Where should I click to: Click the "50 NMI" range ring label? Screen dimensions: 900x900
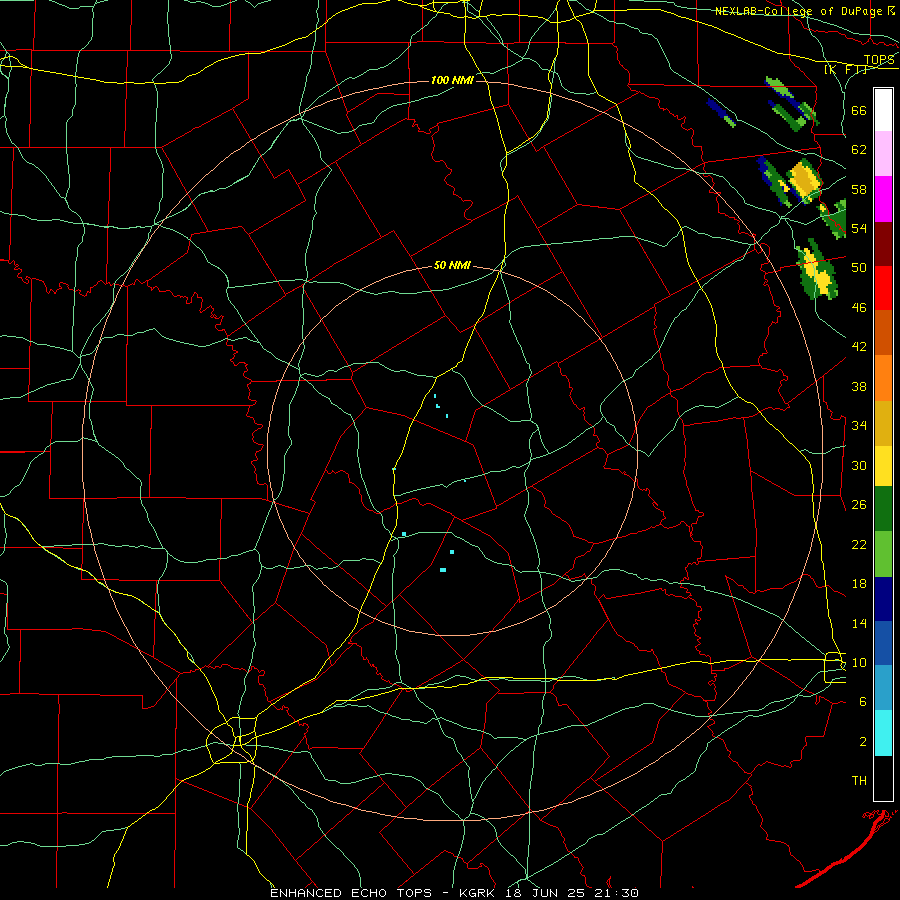pyautogui.click(x=452, y=265)
